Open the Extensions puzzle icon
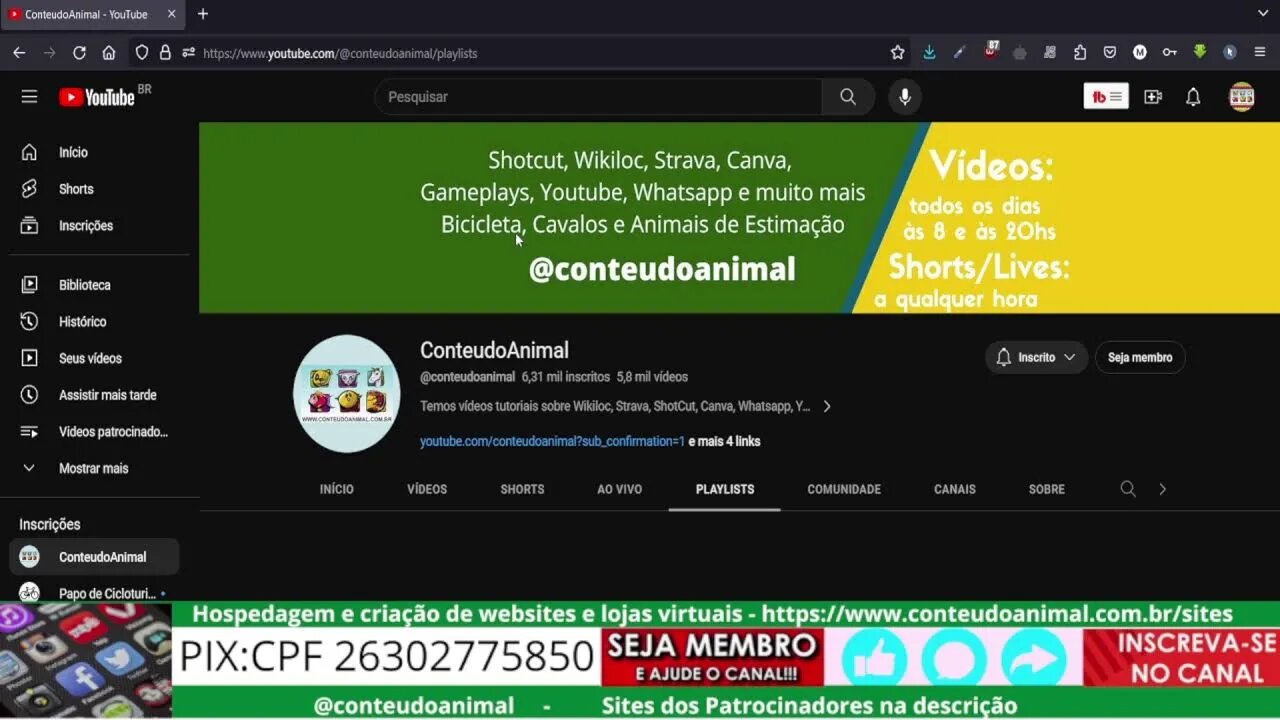The image size is (1280, 720). 1080,53
